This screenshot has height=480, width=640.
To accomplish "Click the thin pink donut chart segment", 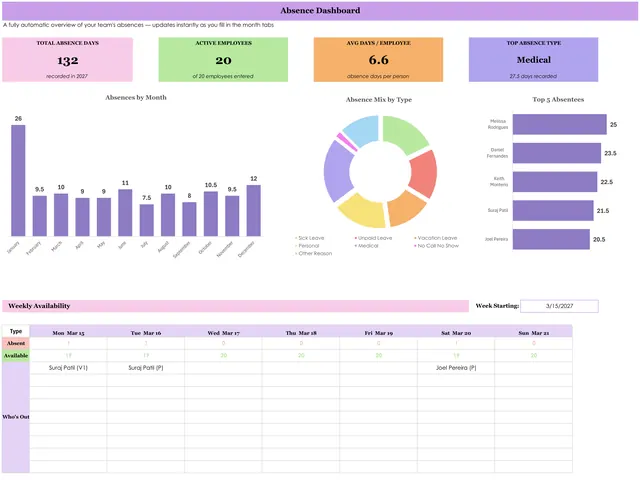I will pos(347,142).
